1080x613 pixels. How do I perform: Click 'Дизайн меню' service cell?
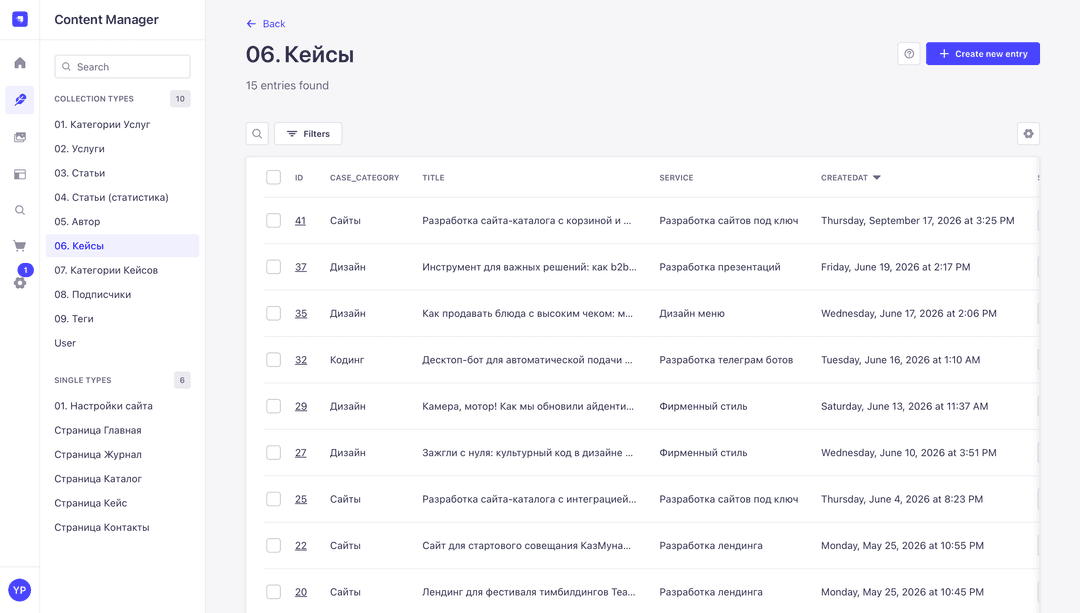click(692, 313)
